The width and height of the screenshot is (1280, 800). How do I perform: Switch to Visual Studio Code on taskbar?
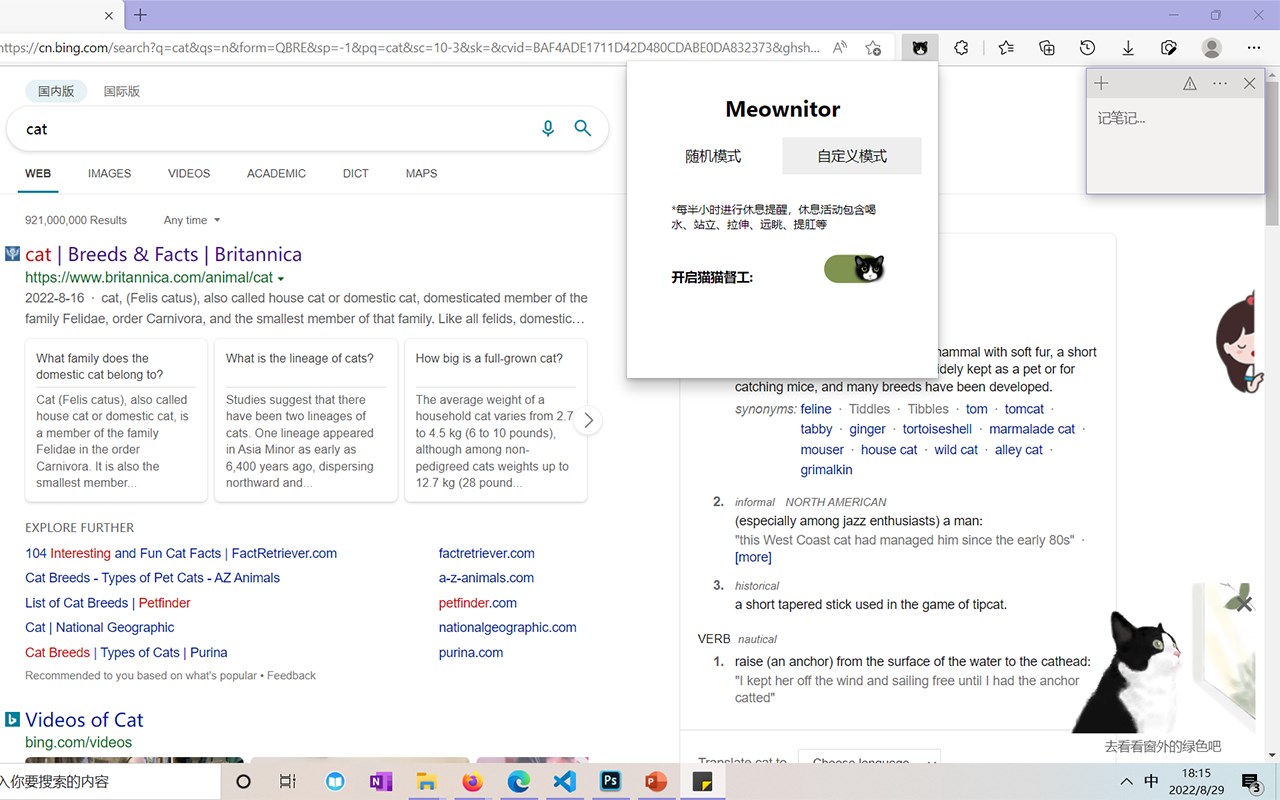564,782
